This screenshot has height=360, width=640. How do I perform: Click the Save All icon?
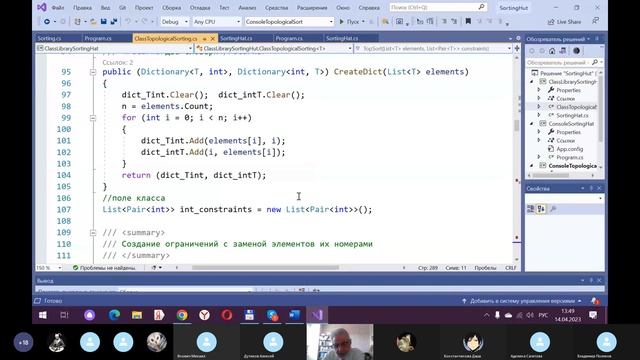point(113,22)
